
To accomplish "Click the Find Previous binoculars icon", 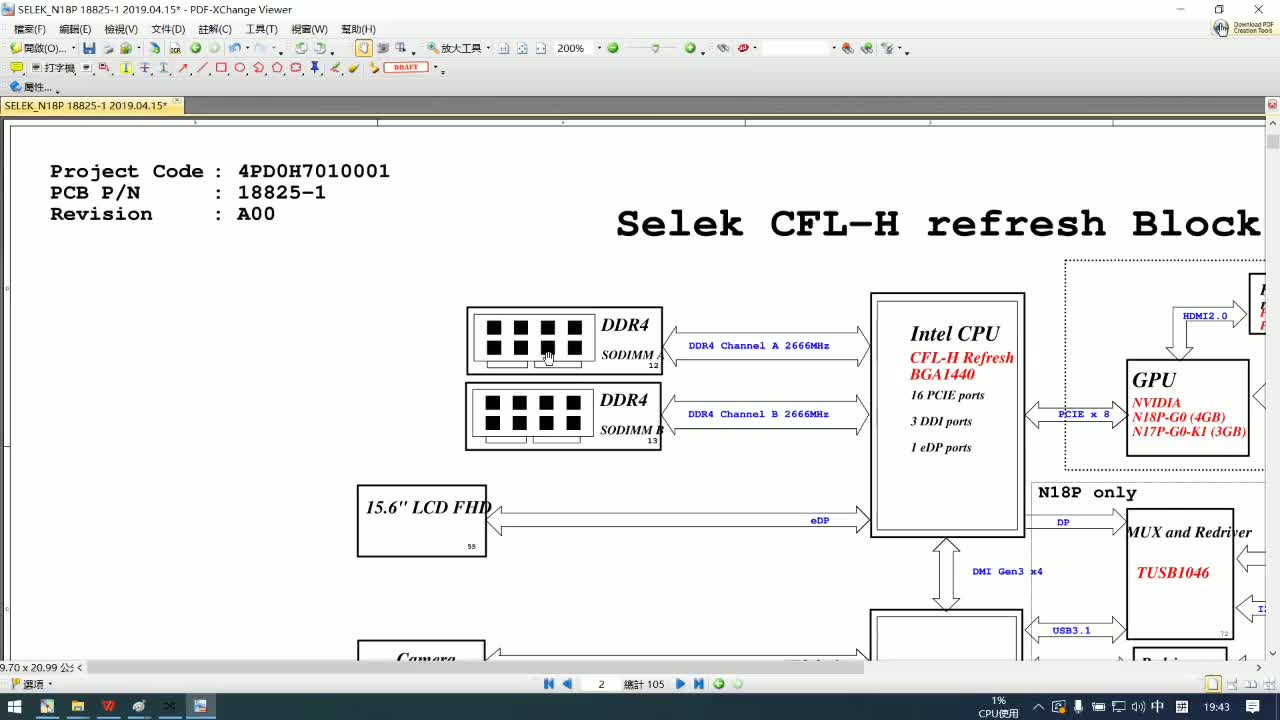I will [x=848, y=48].
